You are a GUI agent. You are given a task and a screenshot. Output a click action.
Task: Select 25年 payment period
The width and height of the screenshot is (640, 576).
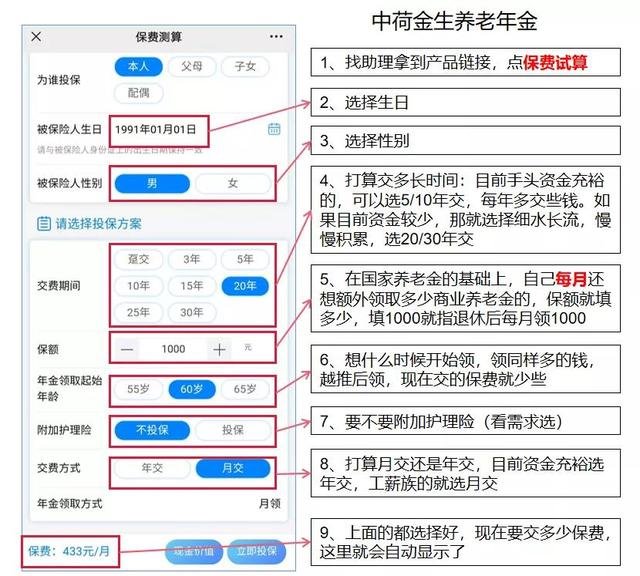point(138,312)
